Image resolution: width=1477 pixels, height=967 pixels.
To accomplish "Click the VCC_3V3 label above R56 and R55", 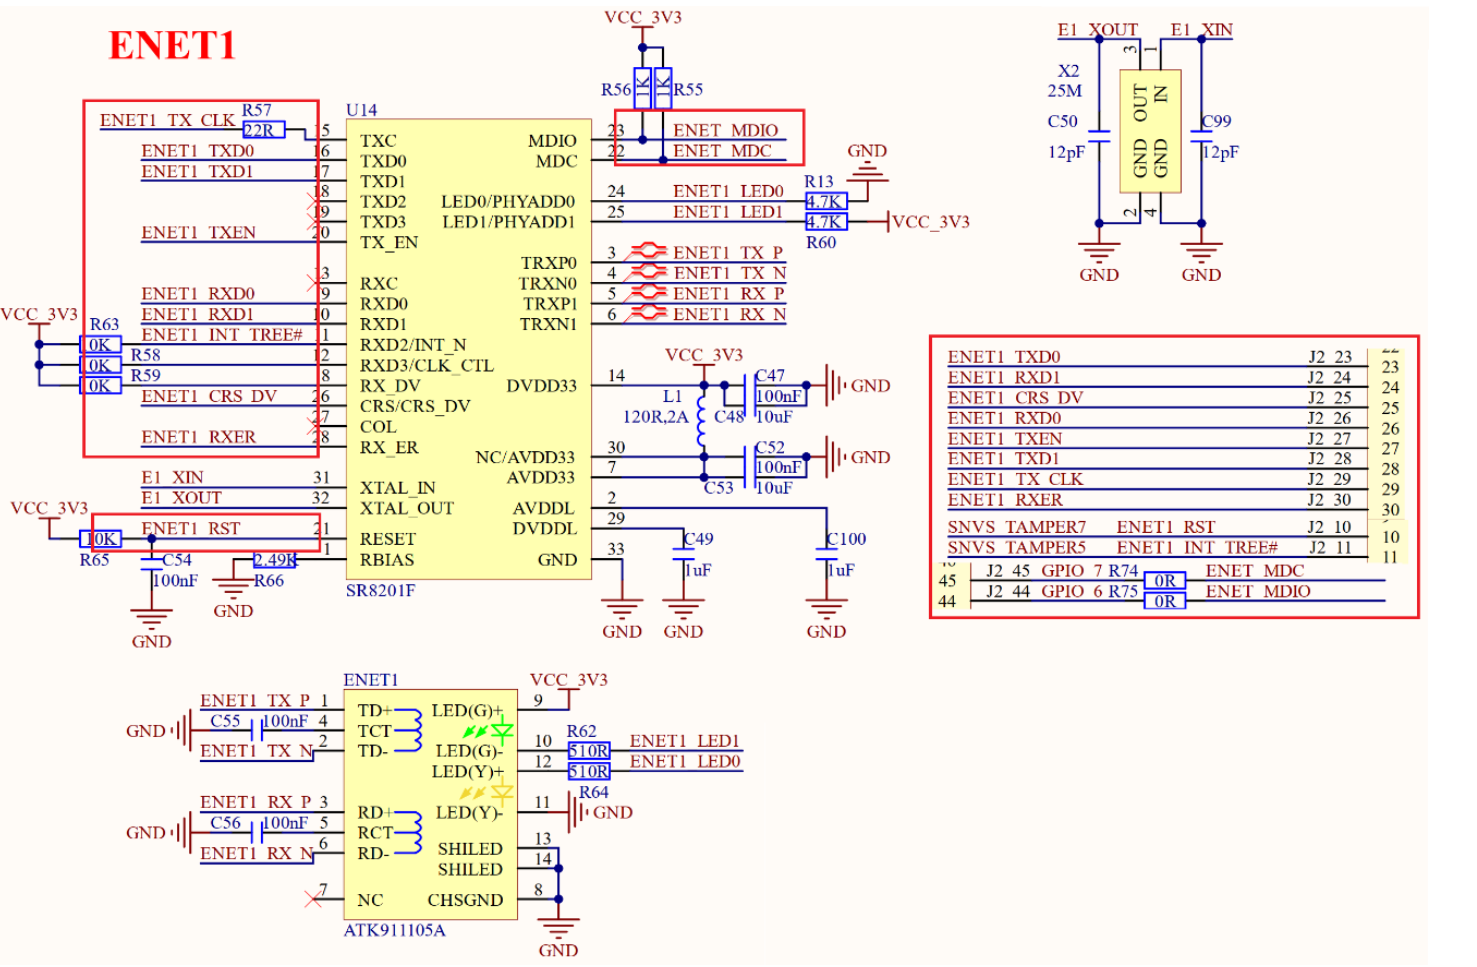I will 643,17.
